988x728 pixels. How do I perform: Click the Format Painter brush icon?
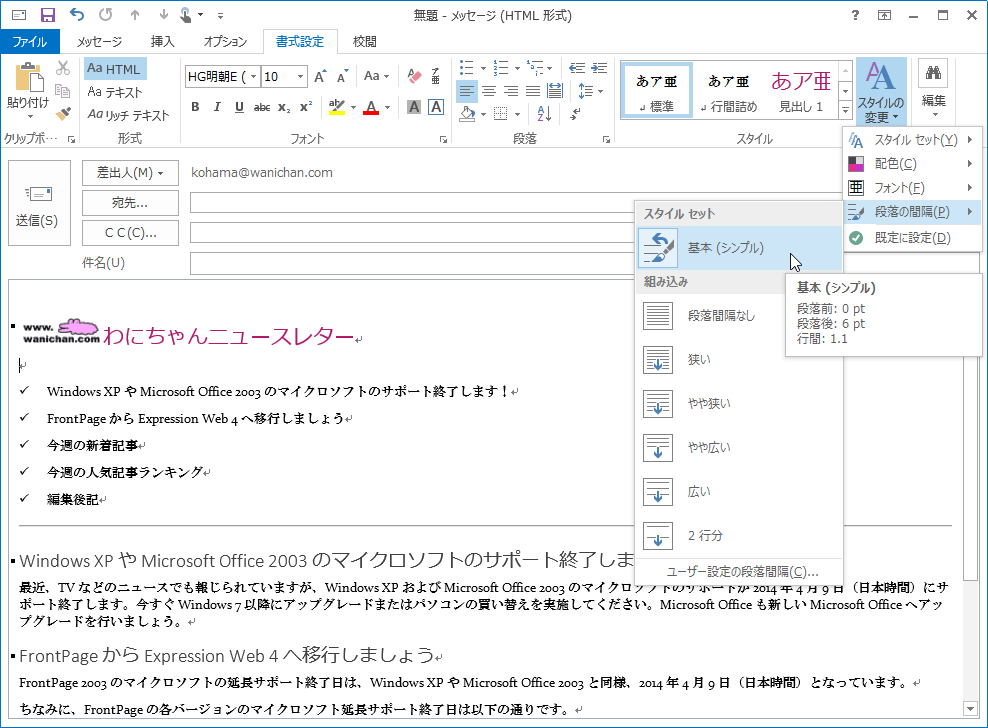click(x=63, y=113)
